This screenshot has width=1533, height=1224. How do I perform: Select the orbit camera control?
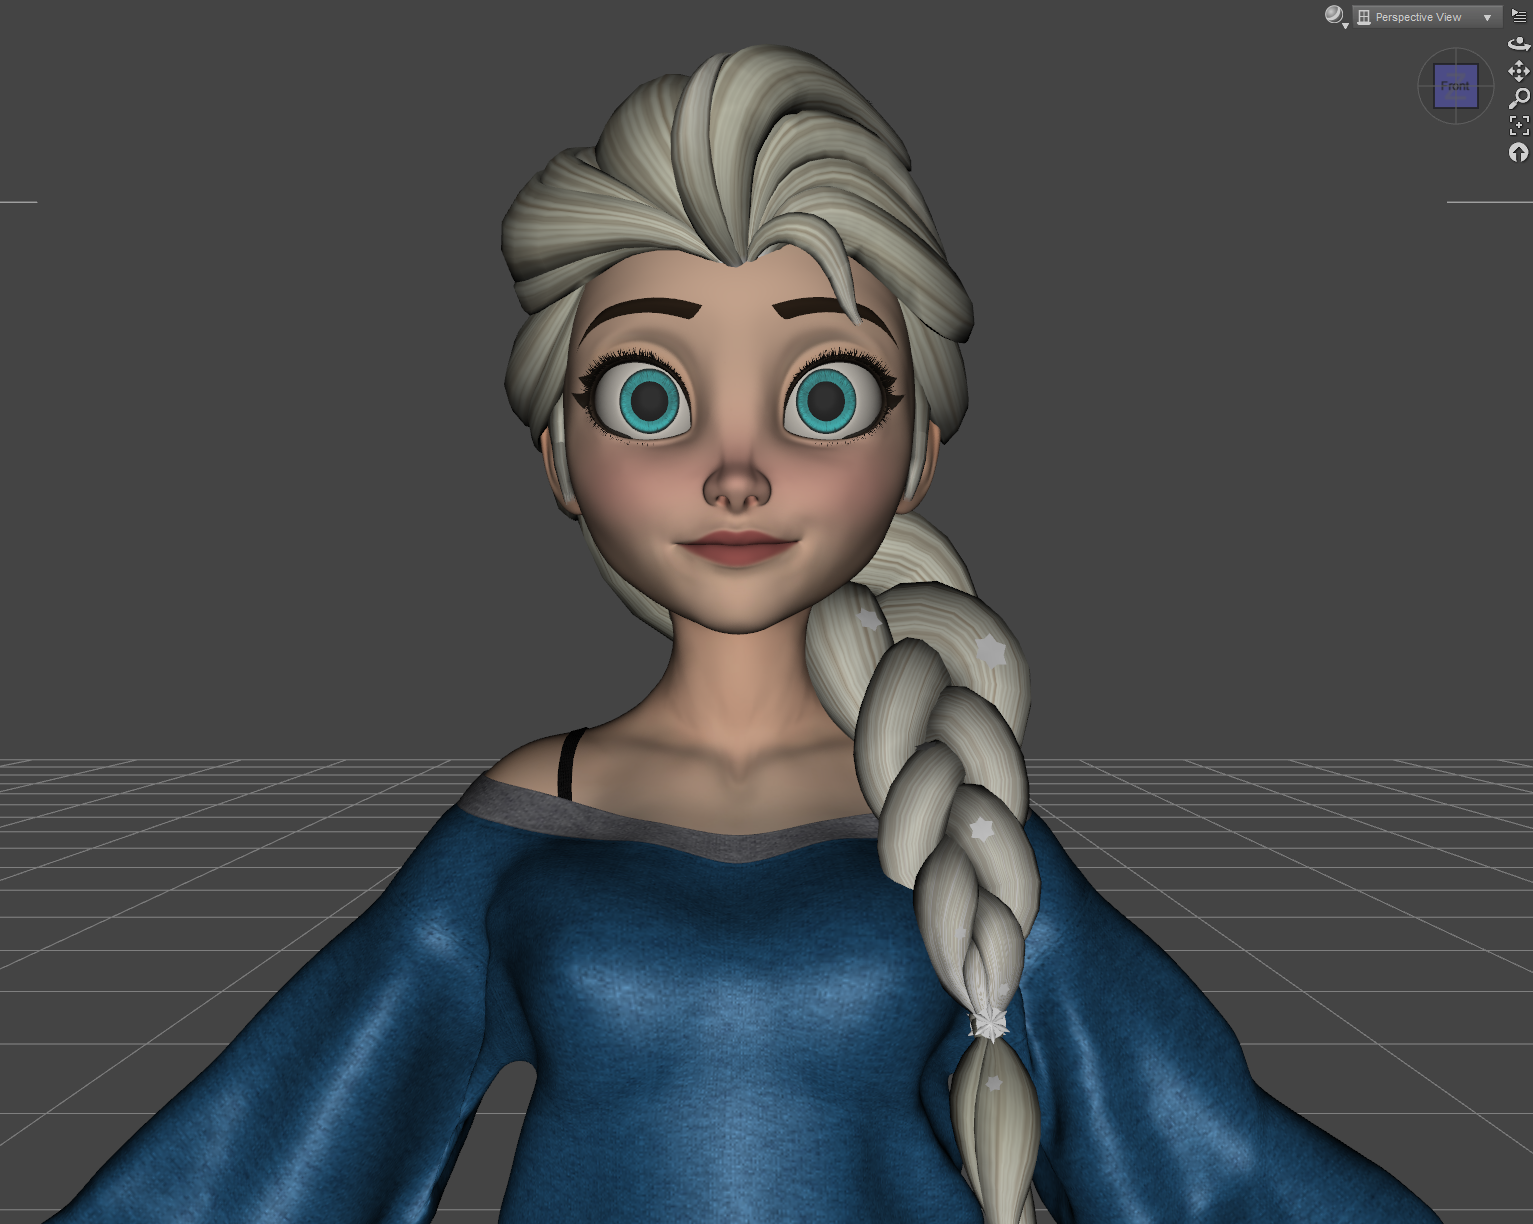click(1519, 43)
